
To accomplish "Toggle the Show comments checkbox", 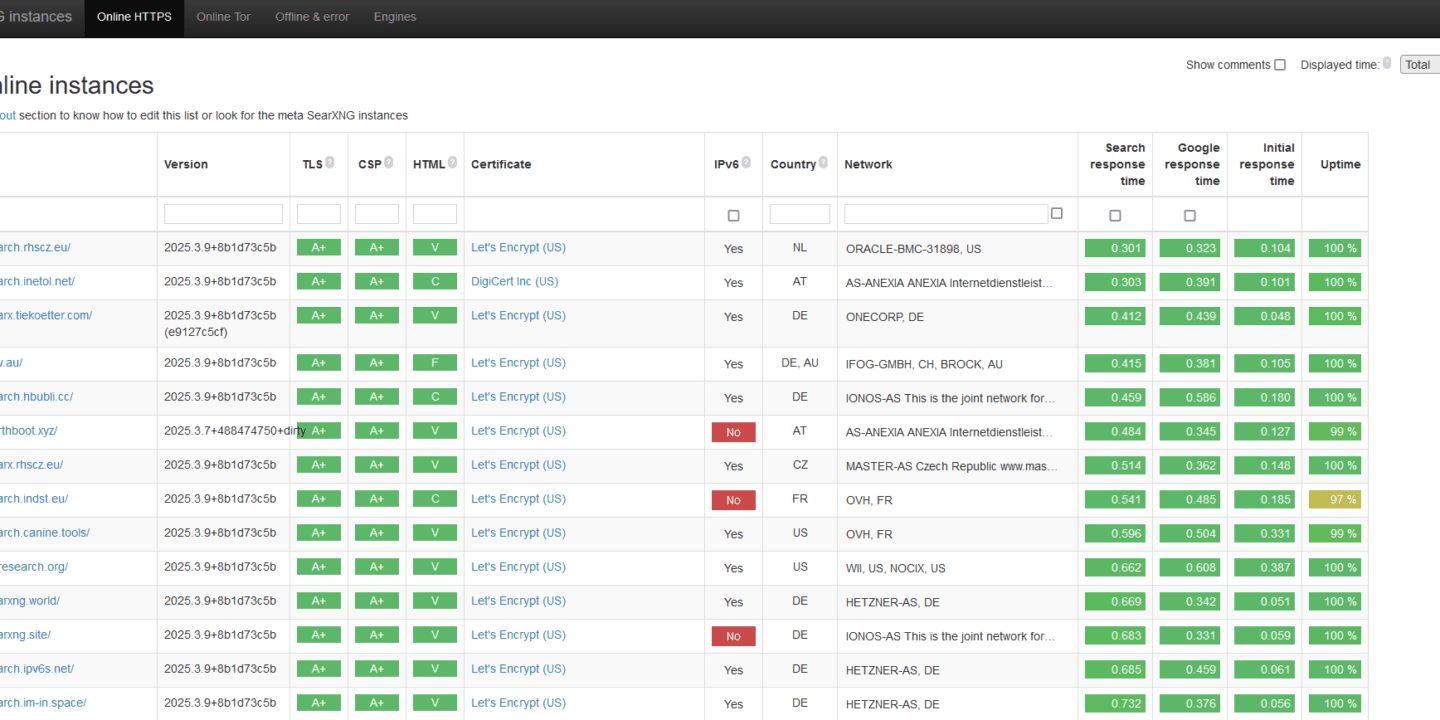I will click(x=1279, y=65).
